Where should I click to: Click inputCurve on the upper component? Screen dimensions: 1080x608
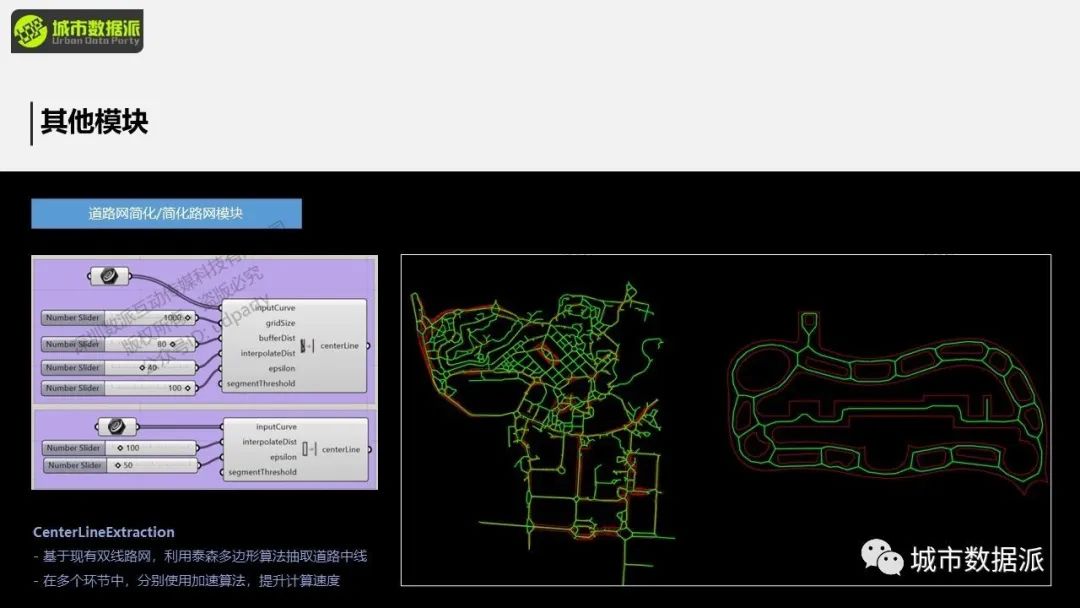[x=275, y=308]
